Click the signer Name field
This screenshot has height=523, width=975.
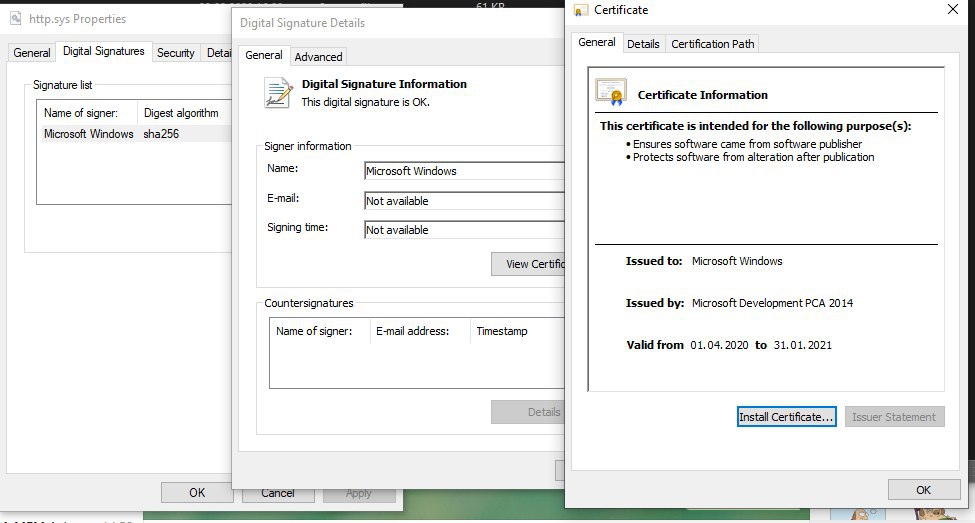click(x=464, y=171)
